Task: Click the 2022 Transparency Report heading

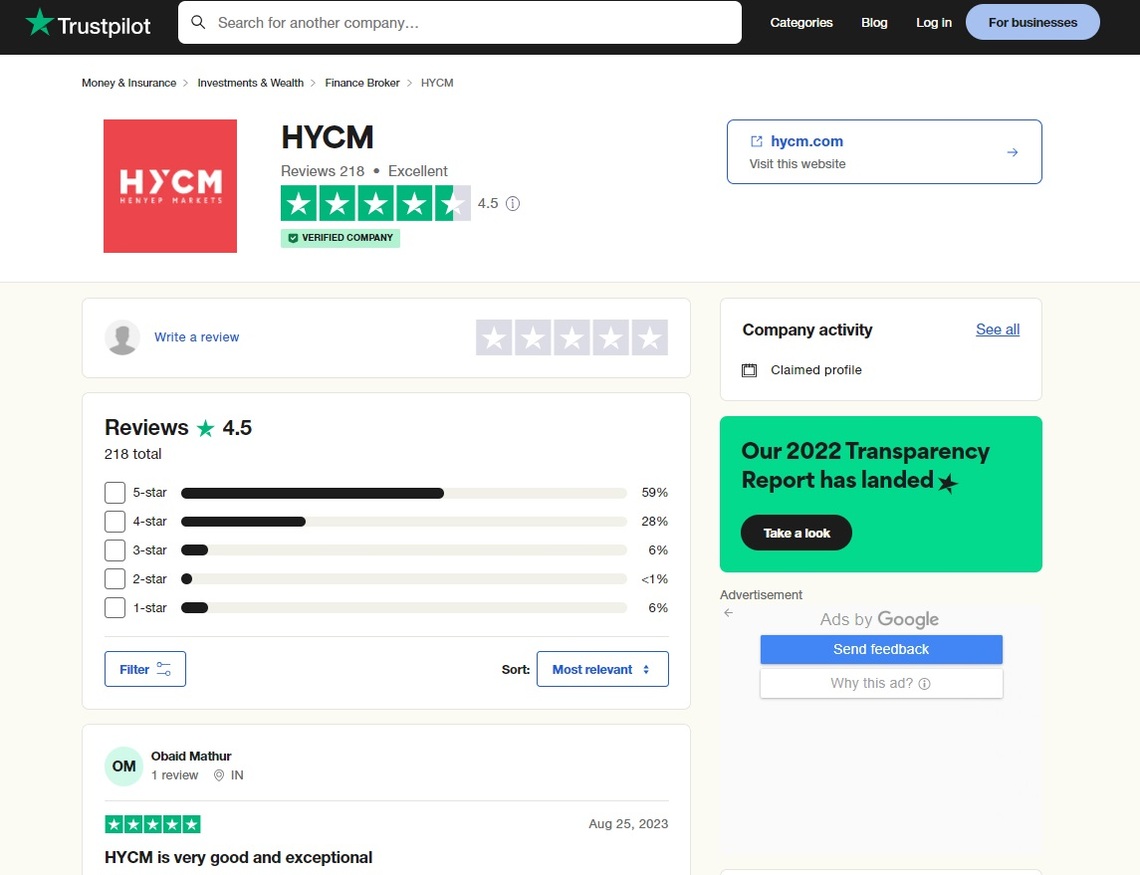Action: pos(865,466)
